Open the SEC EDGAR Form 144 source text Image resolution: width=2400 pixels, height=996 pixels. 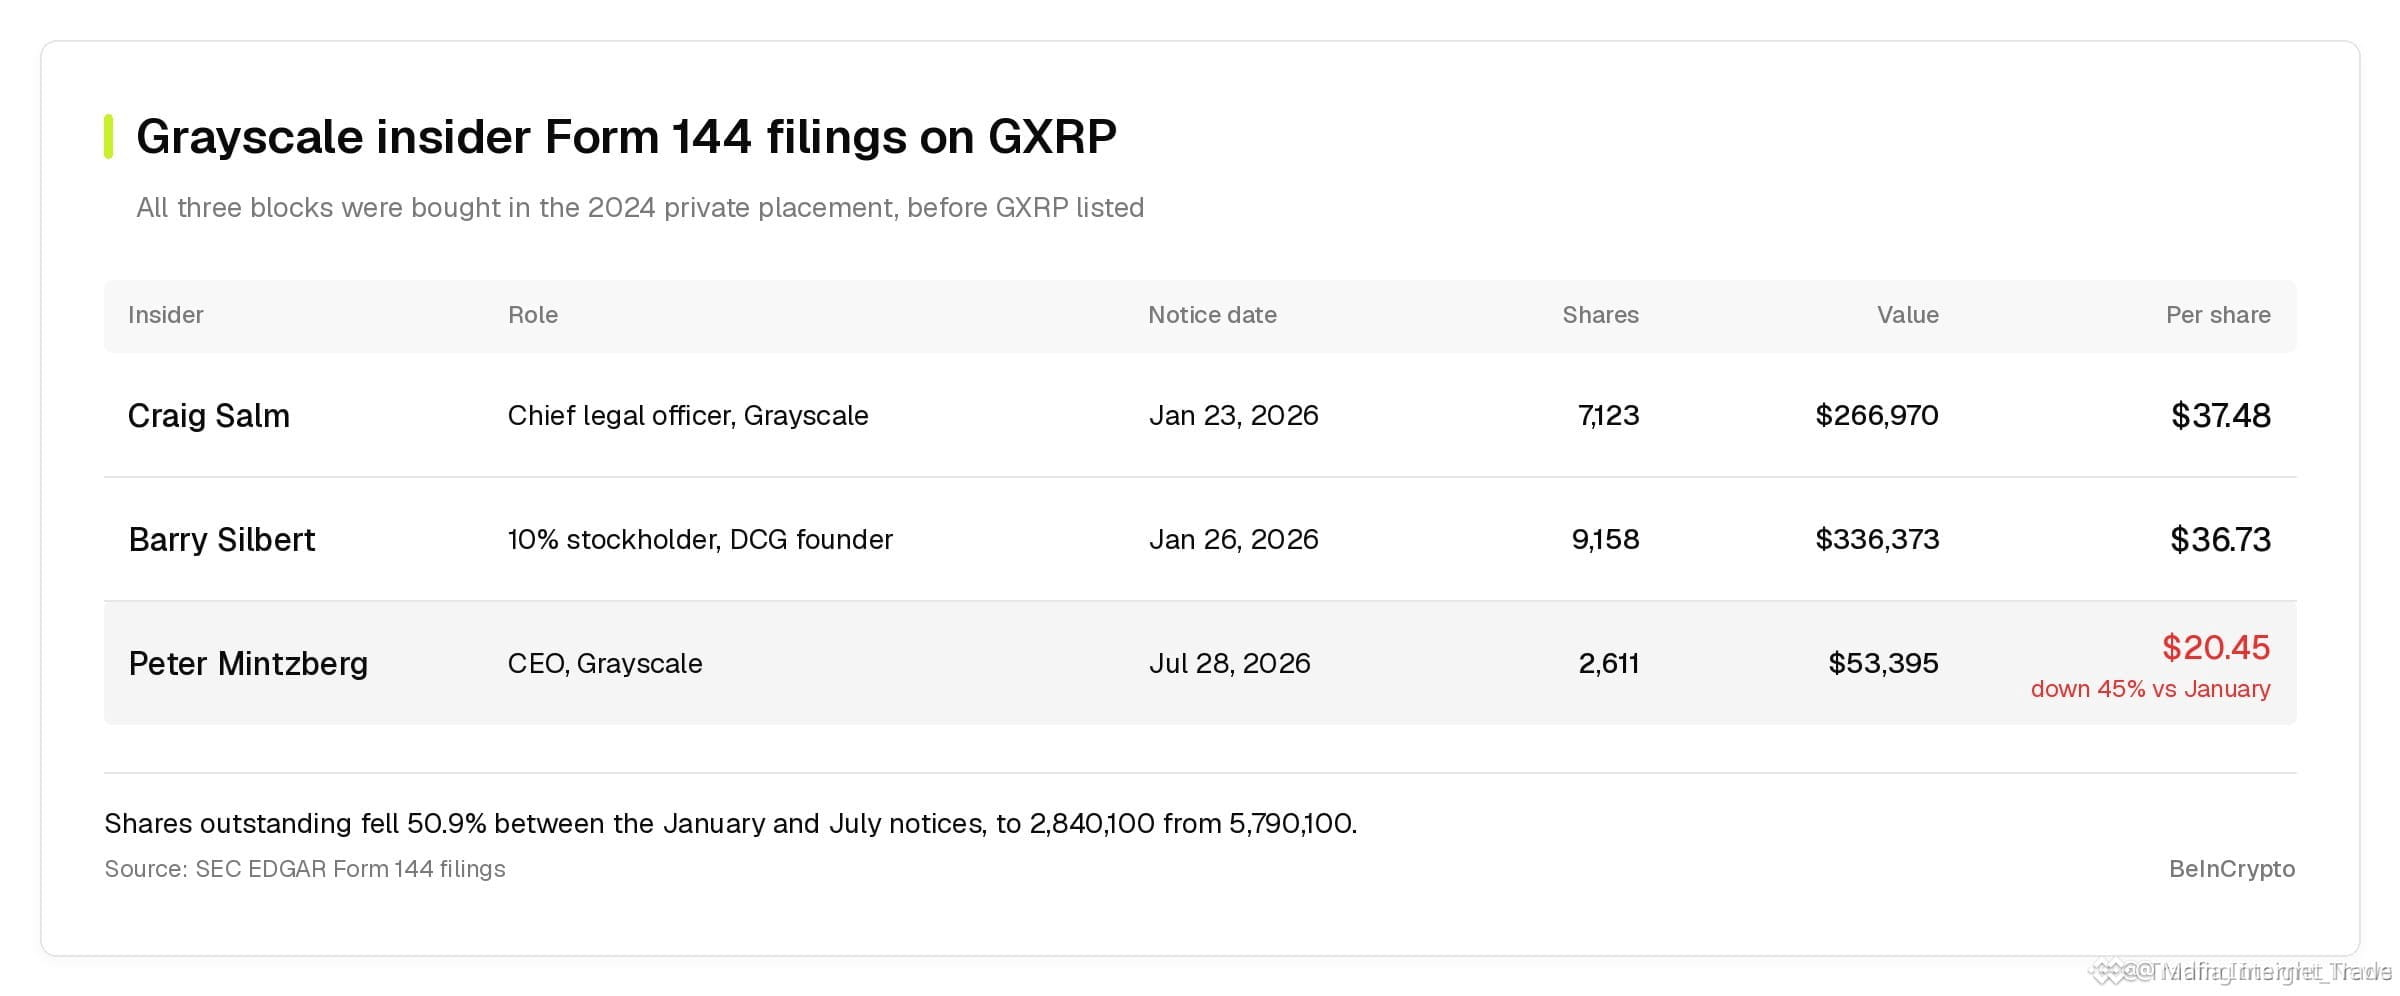[x=305, y=869]
